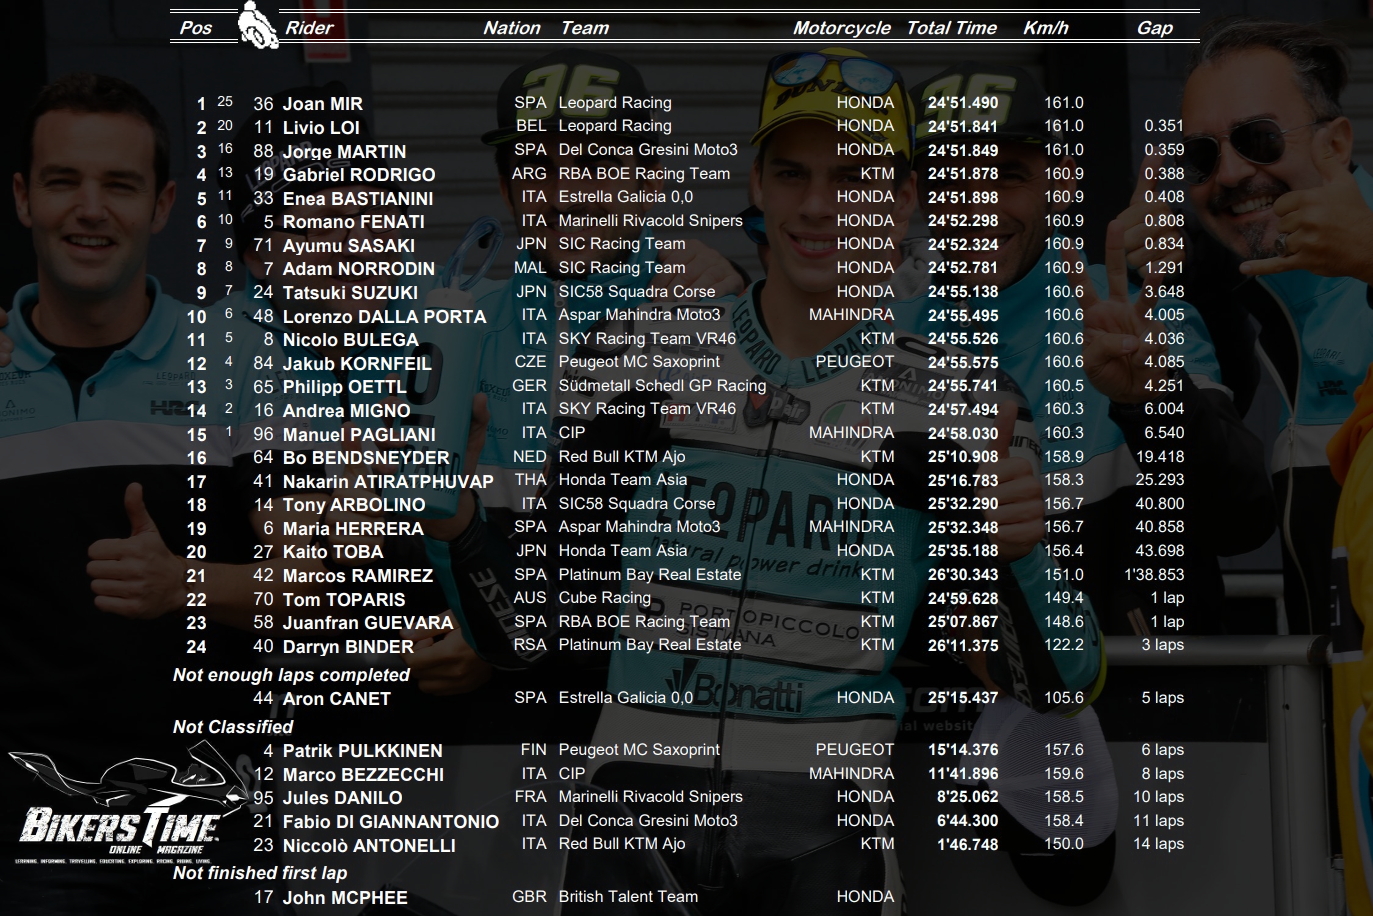This screenshot has width=1373, height=916.
Task: Select rider name Marcos RAMIREZ
Action: [x=358, y=576]
